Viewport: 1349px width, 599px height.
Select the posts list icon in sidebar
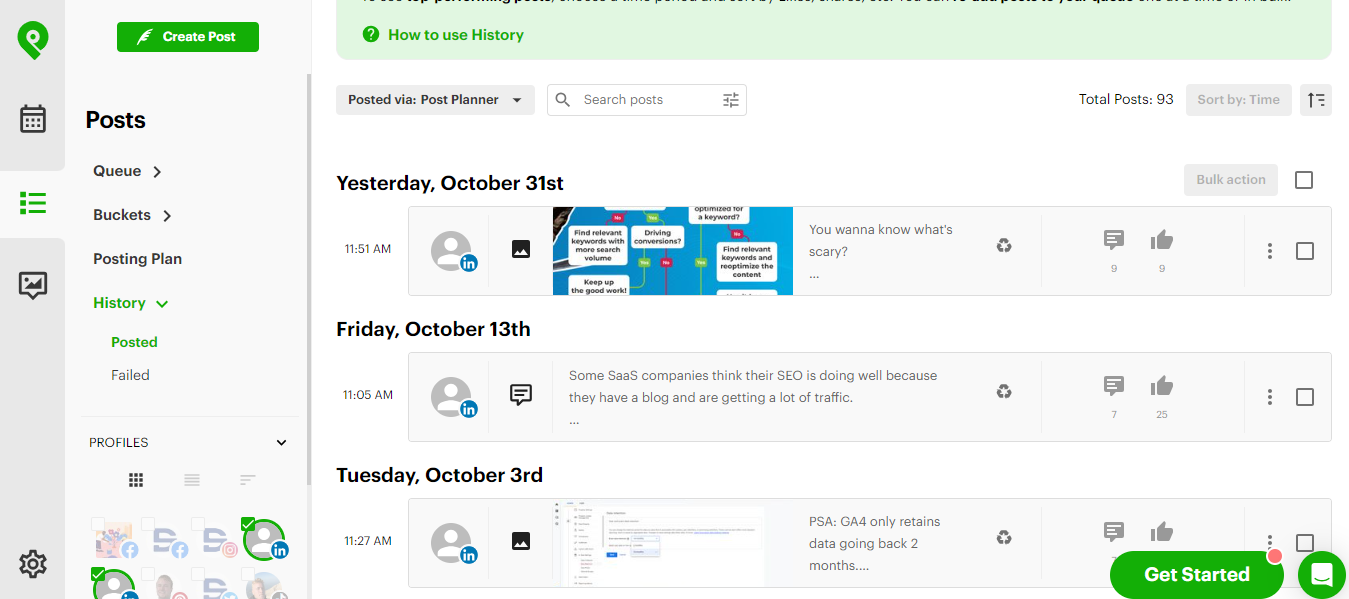(x=33, y=203)
